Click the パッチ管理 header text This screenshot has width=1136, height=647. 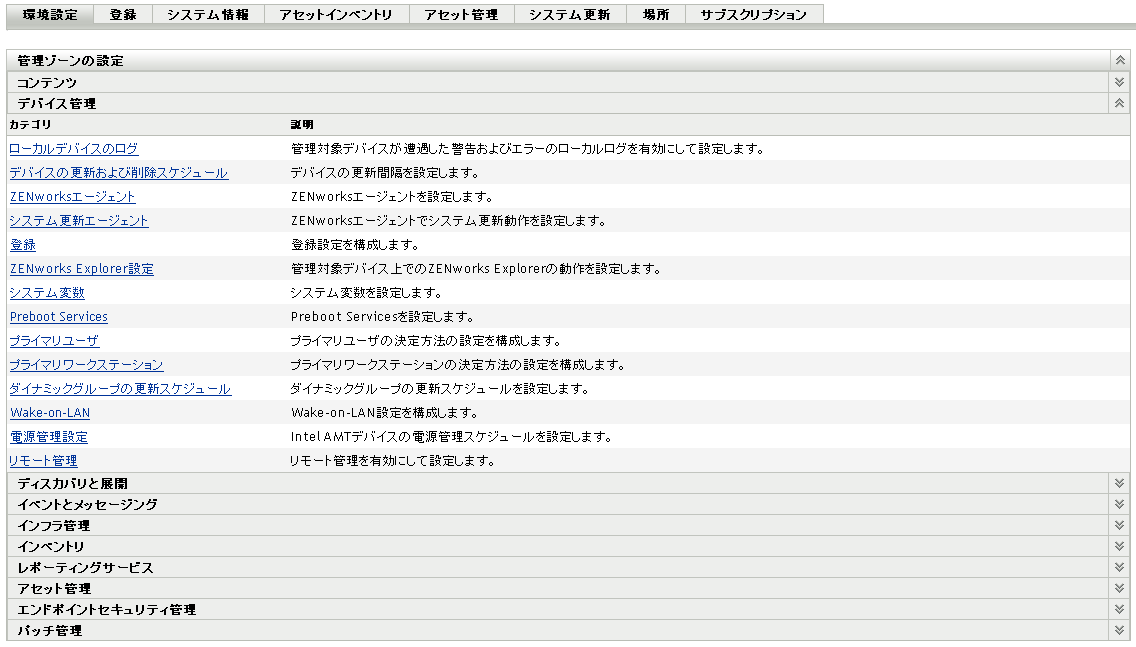[49, 630]
